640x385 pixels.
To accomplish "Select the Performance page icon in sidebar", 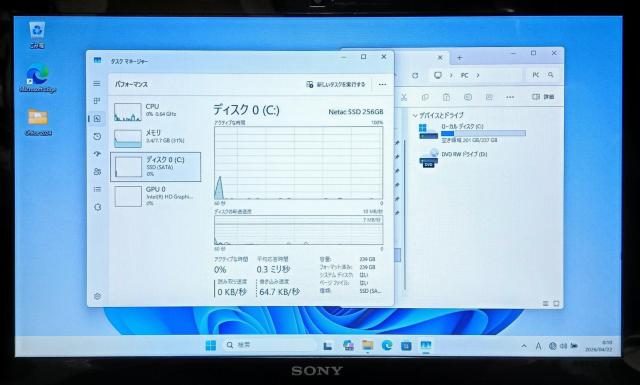I will point(97,119).
